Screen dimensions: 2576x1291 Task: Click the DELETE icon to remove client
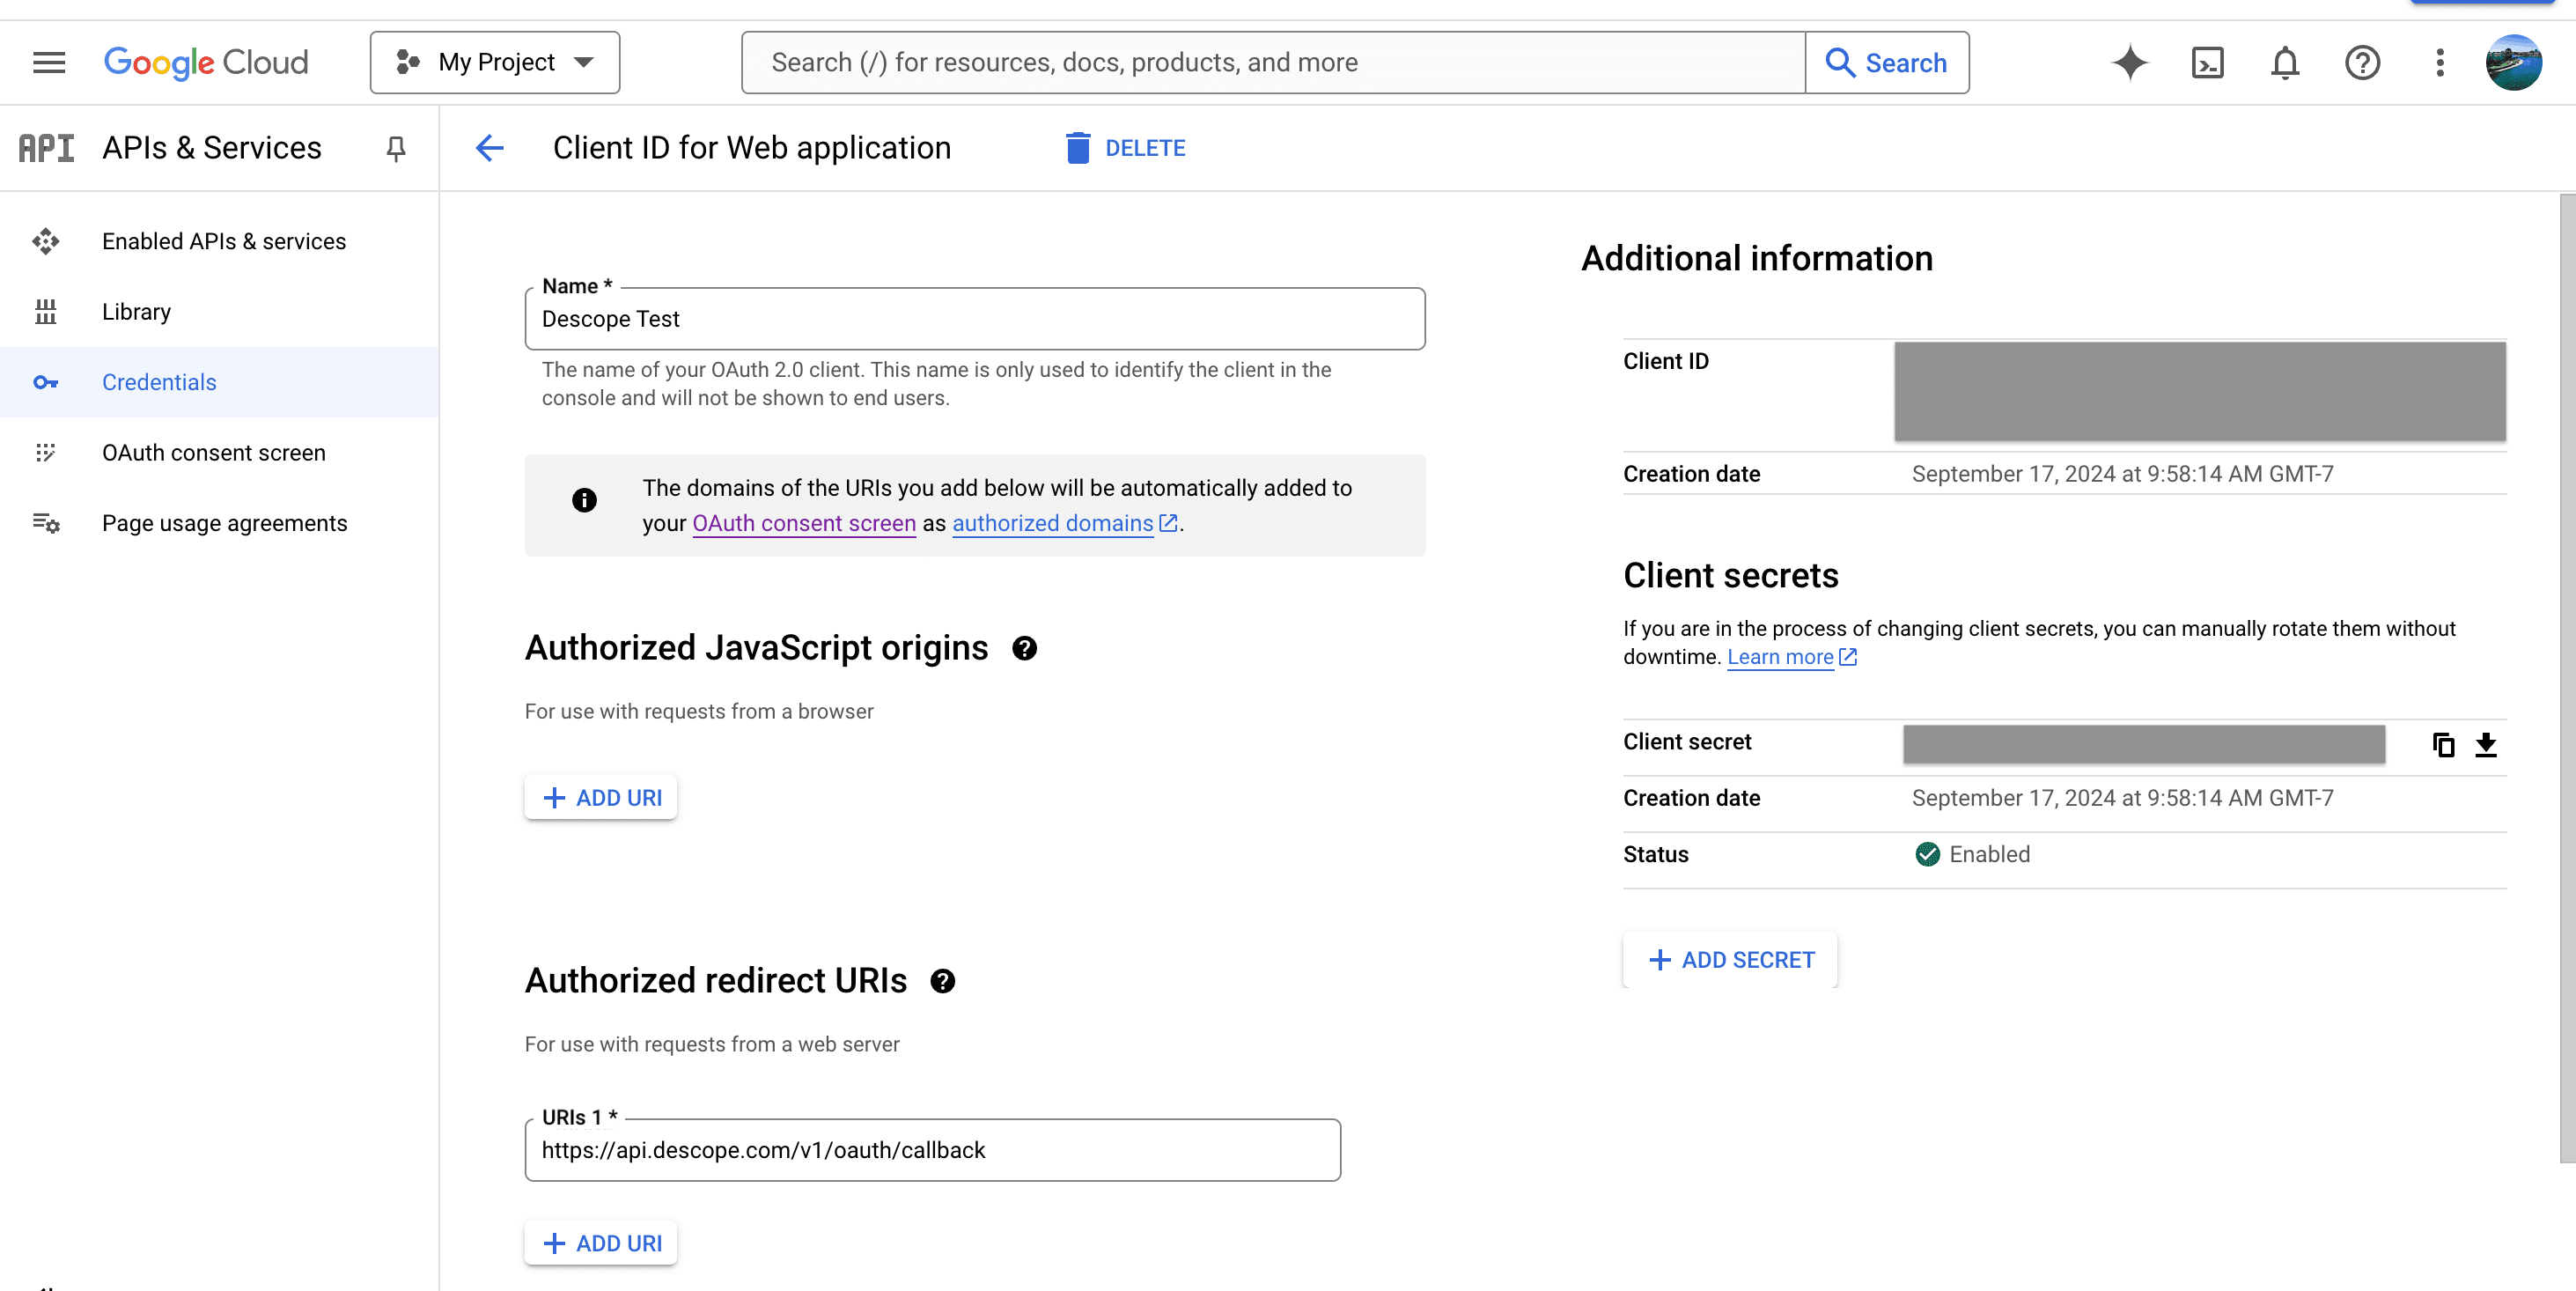(x=1077, y=148)
